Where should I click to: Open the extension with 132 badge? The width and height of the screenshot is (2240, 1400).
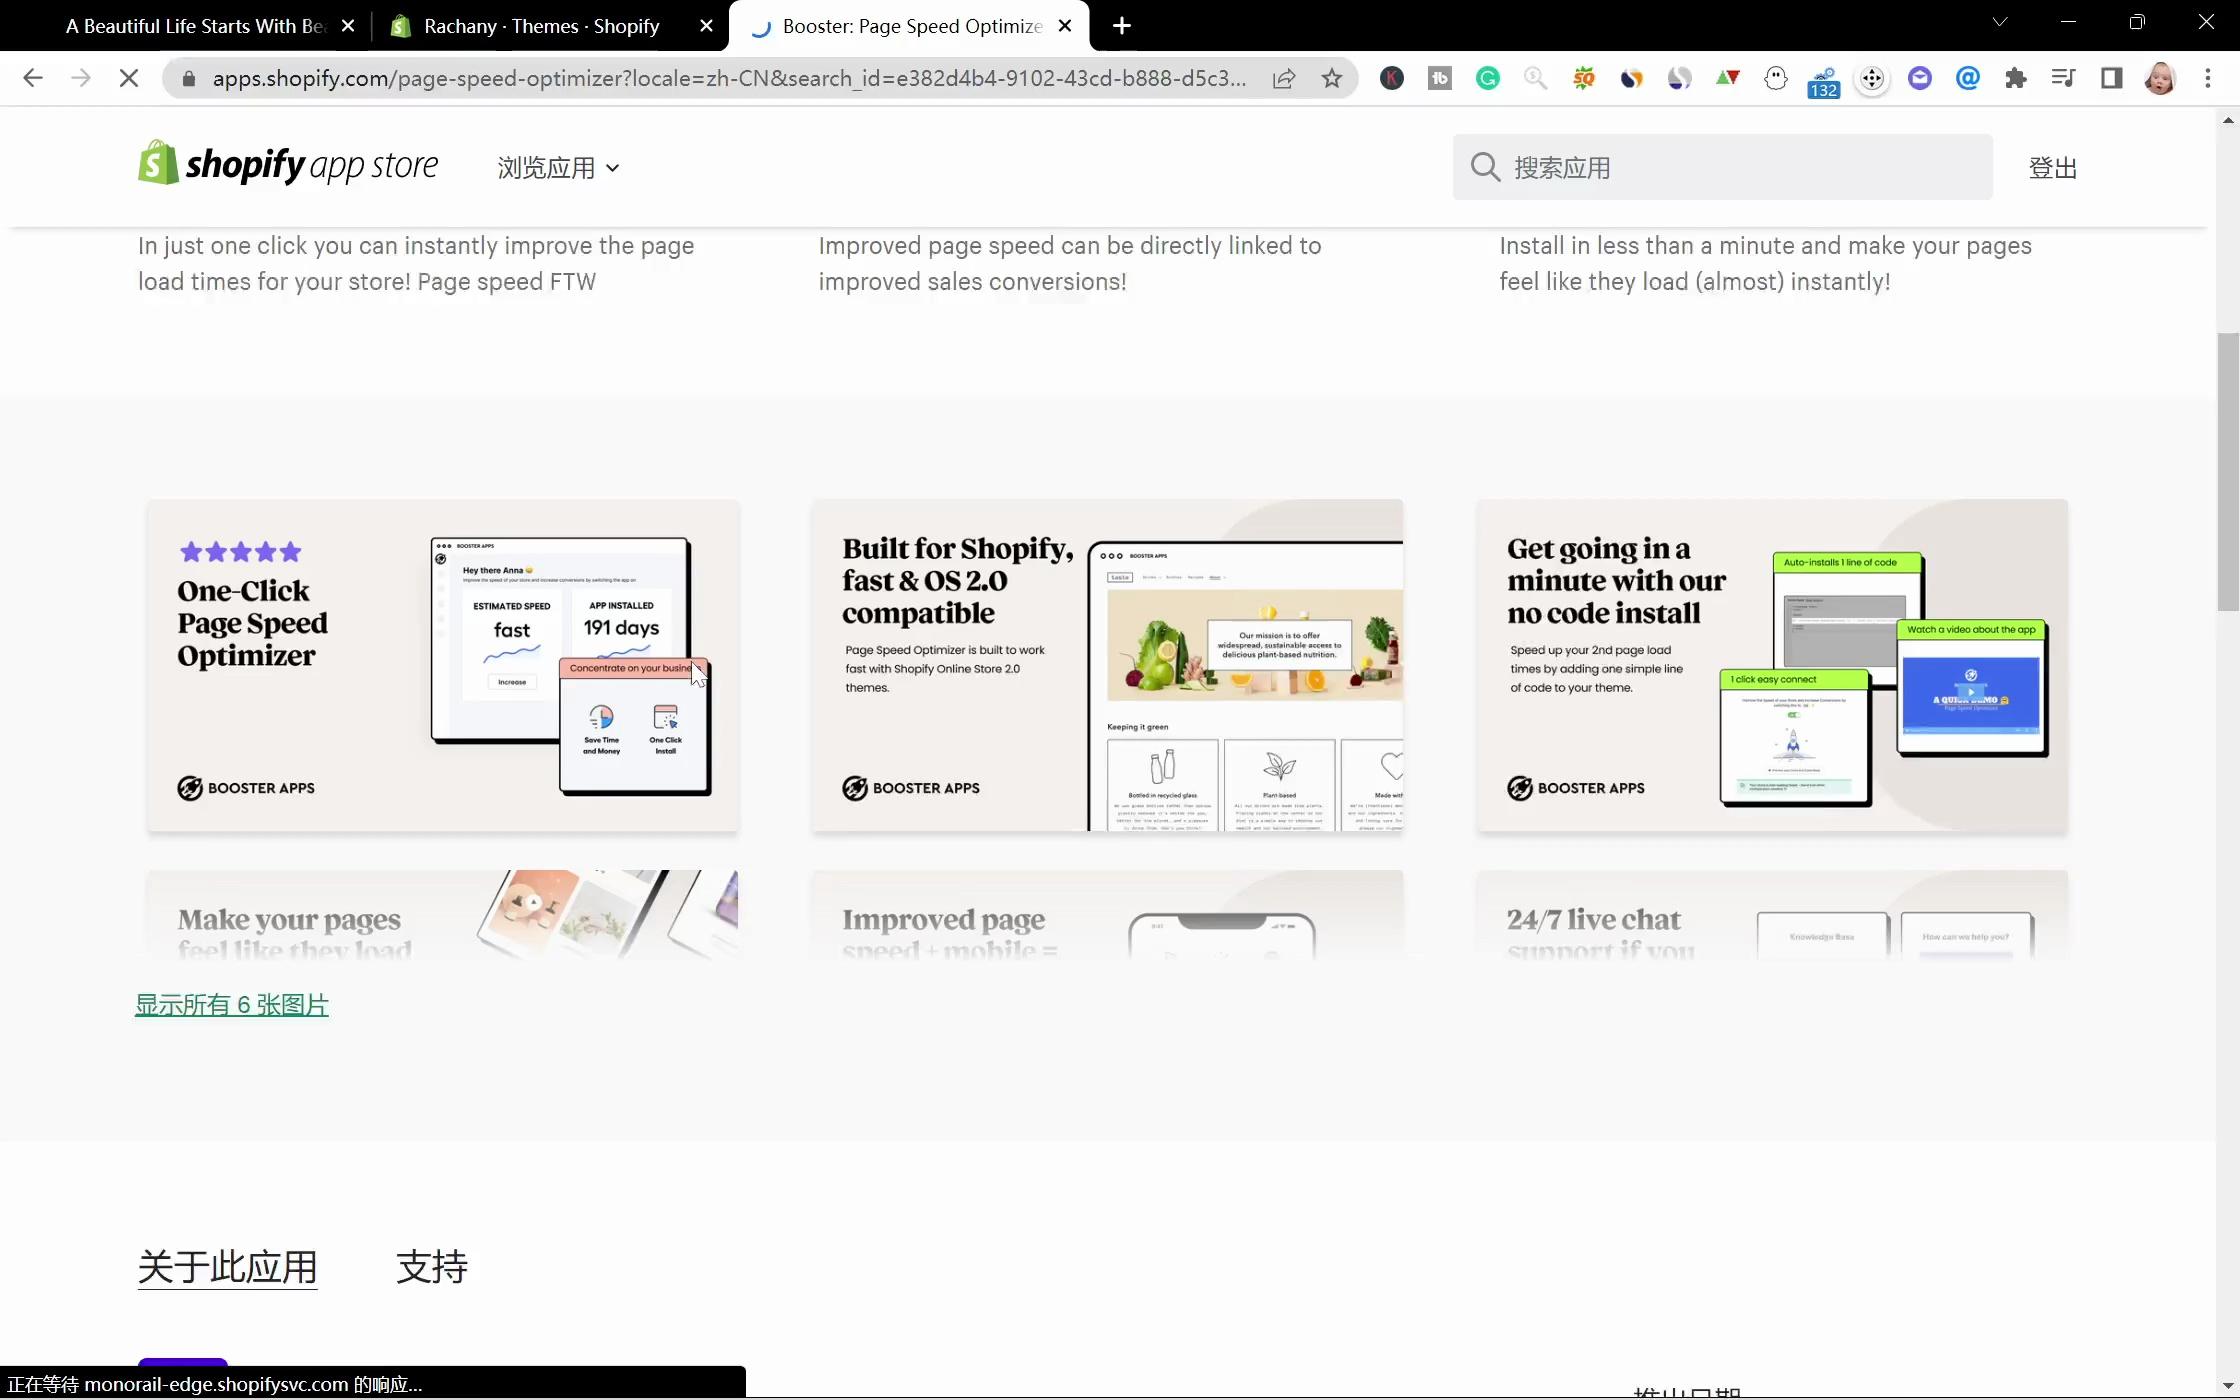[1823, 81]
